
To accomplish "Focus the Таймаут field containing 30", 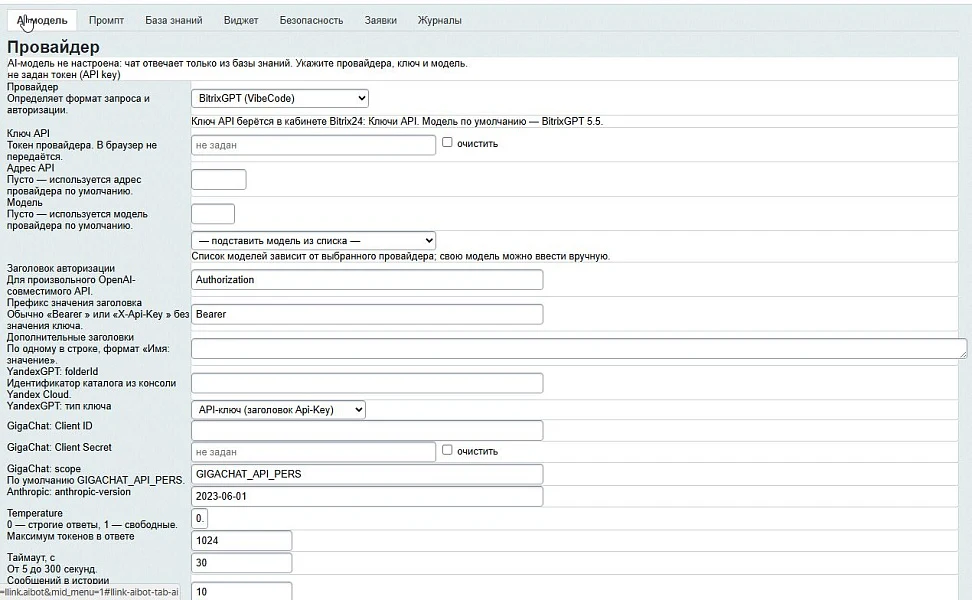I will tap(242, 563).
